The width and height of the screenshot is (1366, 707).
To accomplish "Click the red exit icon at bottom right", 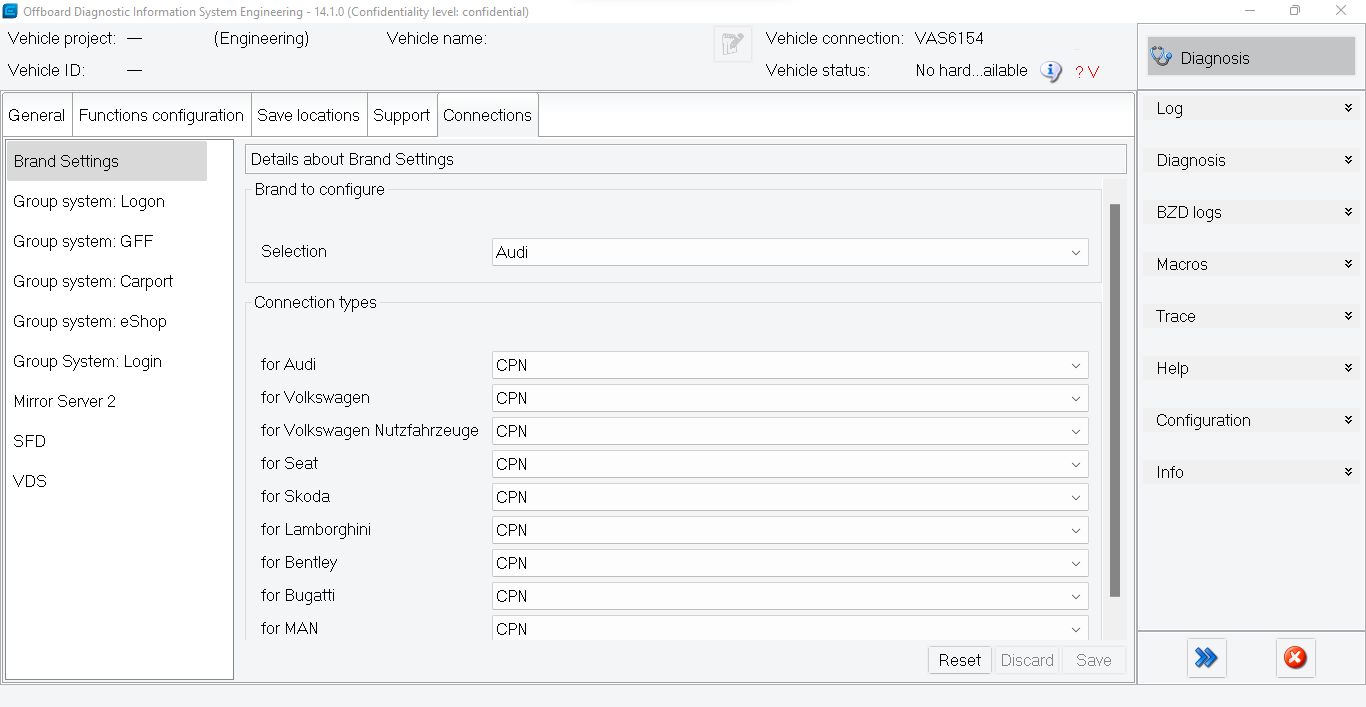I will coord(1295,658).
